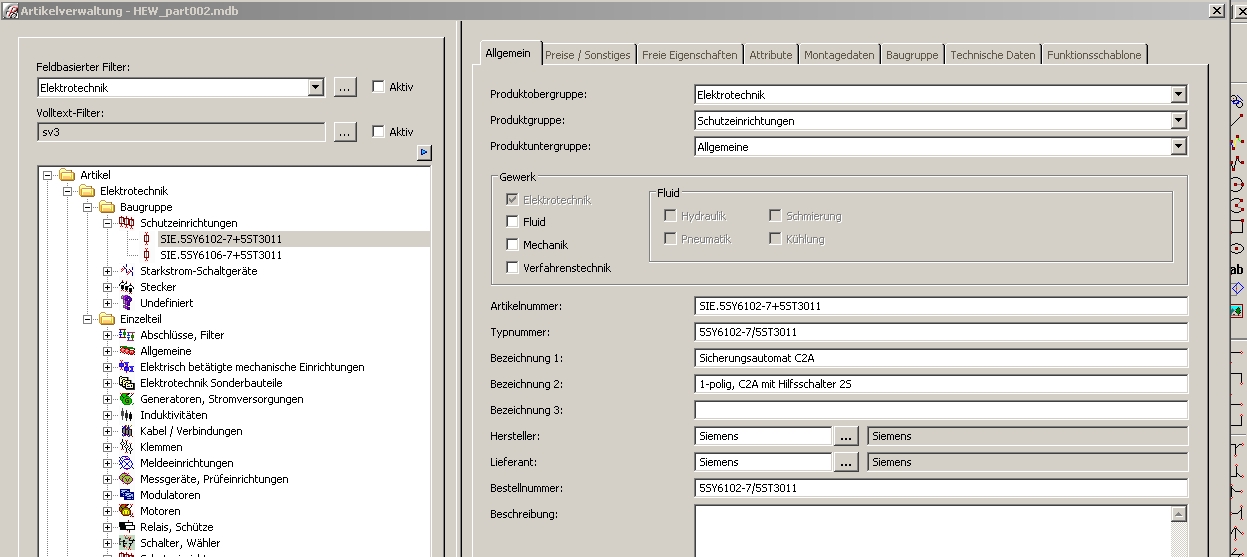The width and height of the screenshot is (1247, 557).
Task: Expand the Motoren tree node
Action: point(108,511)
